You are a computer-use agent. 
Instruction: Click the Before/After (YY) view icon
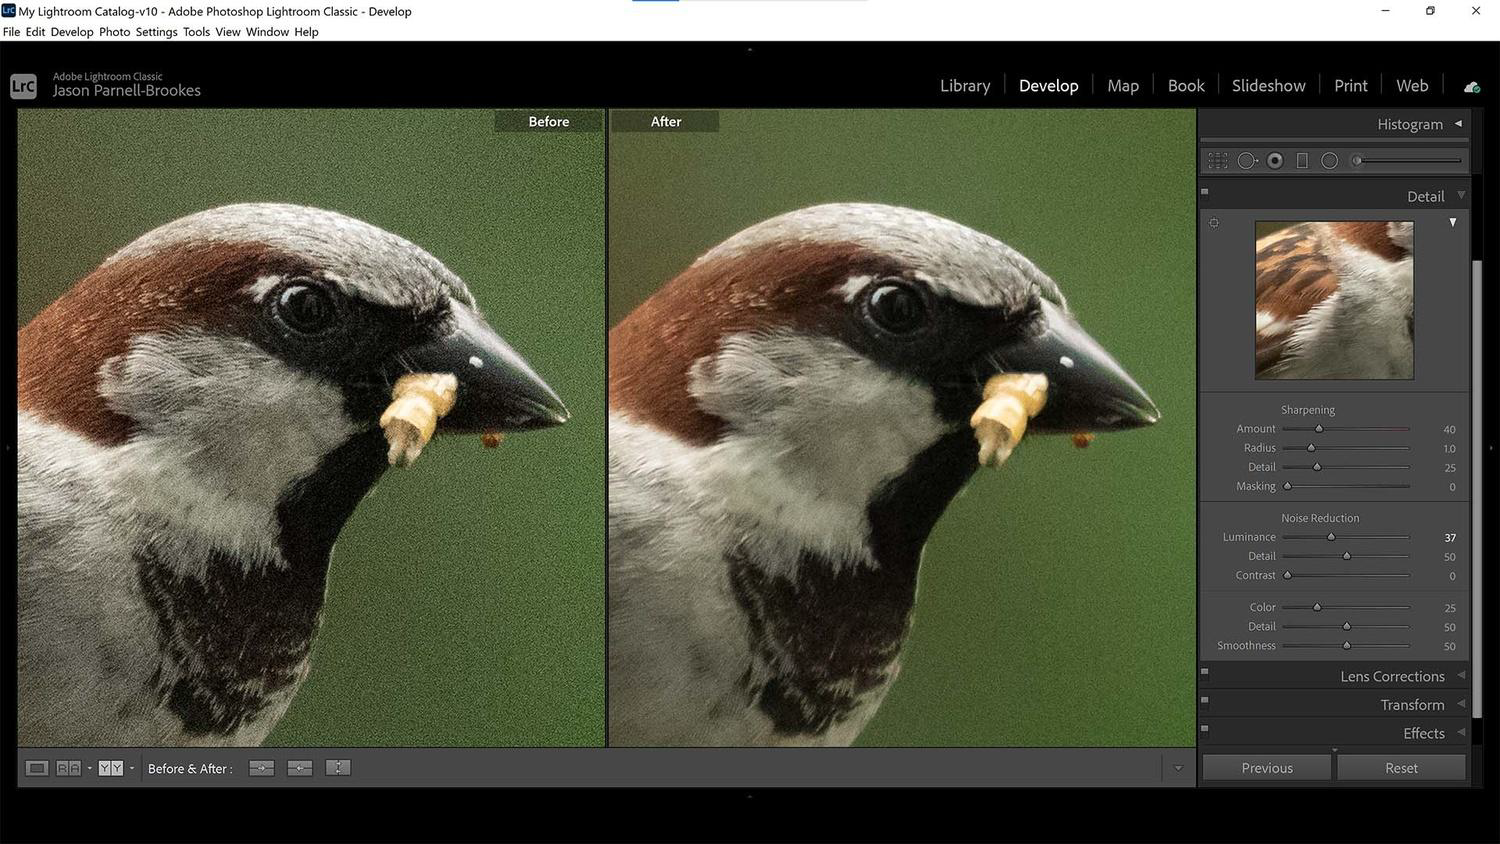tap(110, 768)
